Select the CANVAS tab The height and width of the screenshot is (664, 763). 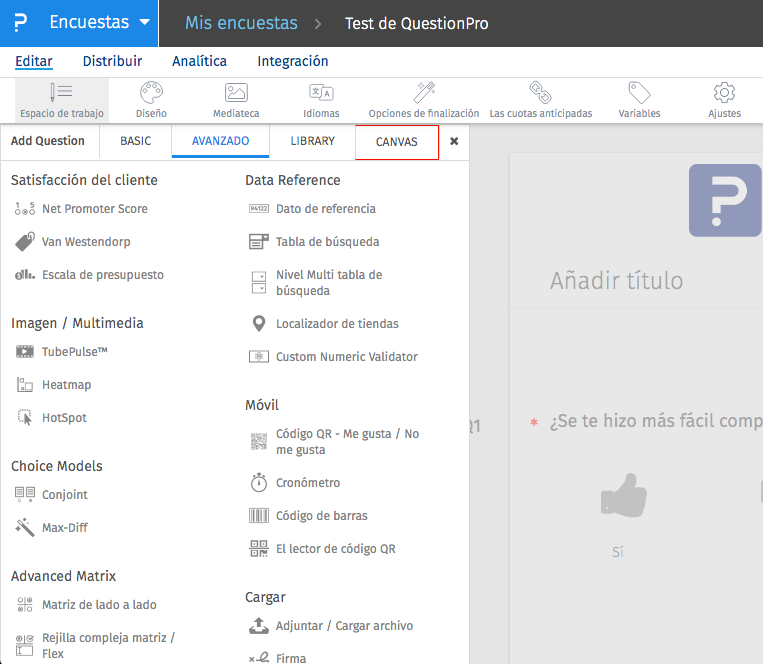point(396,142)
